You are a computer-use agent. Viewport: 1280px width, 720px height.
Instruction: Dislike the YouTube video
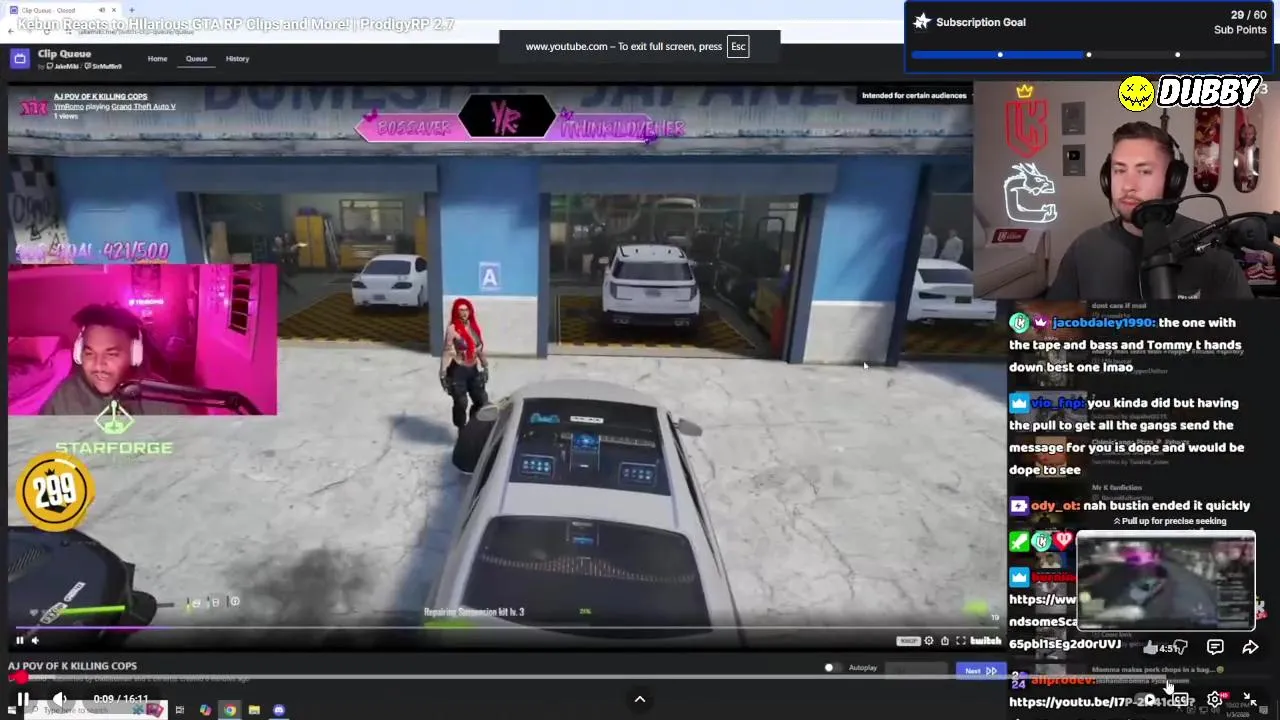[x=1180, y=648]
